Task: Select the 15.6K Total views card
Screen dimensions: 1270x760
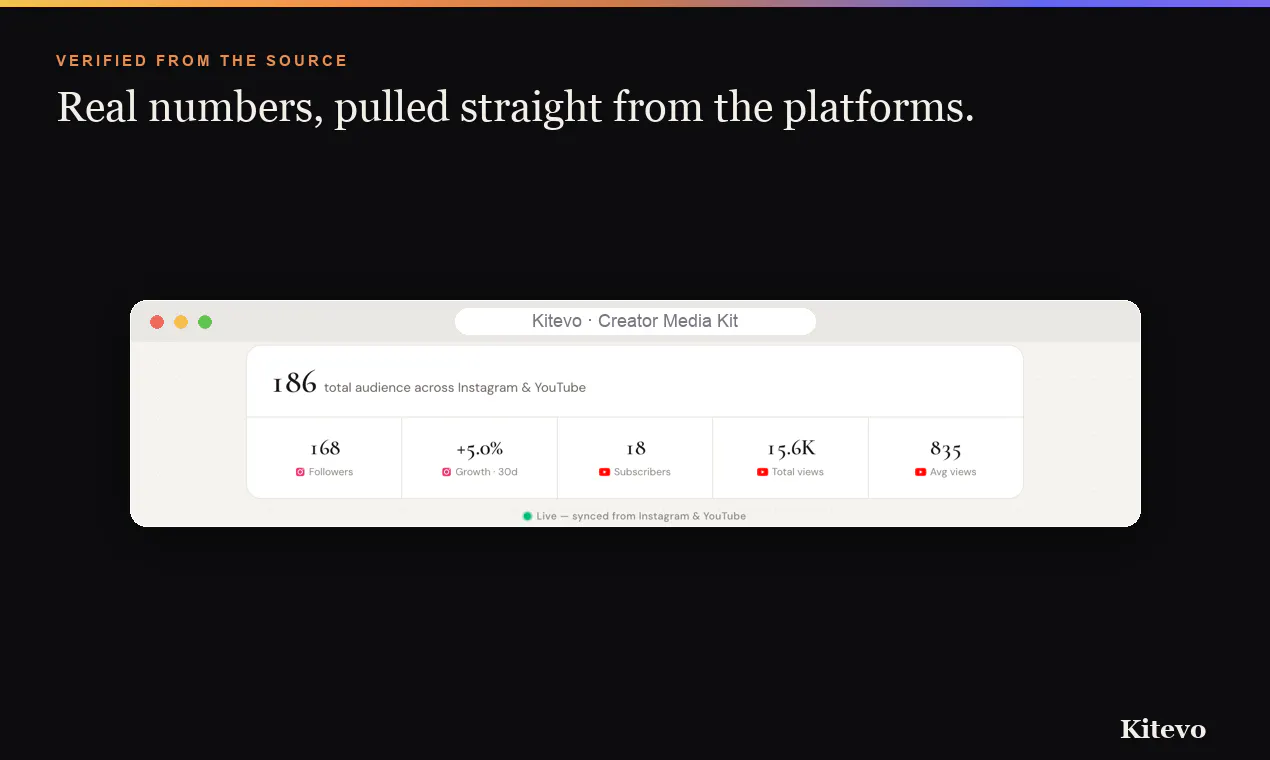Action: tap(790, 457)
